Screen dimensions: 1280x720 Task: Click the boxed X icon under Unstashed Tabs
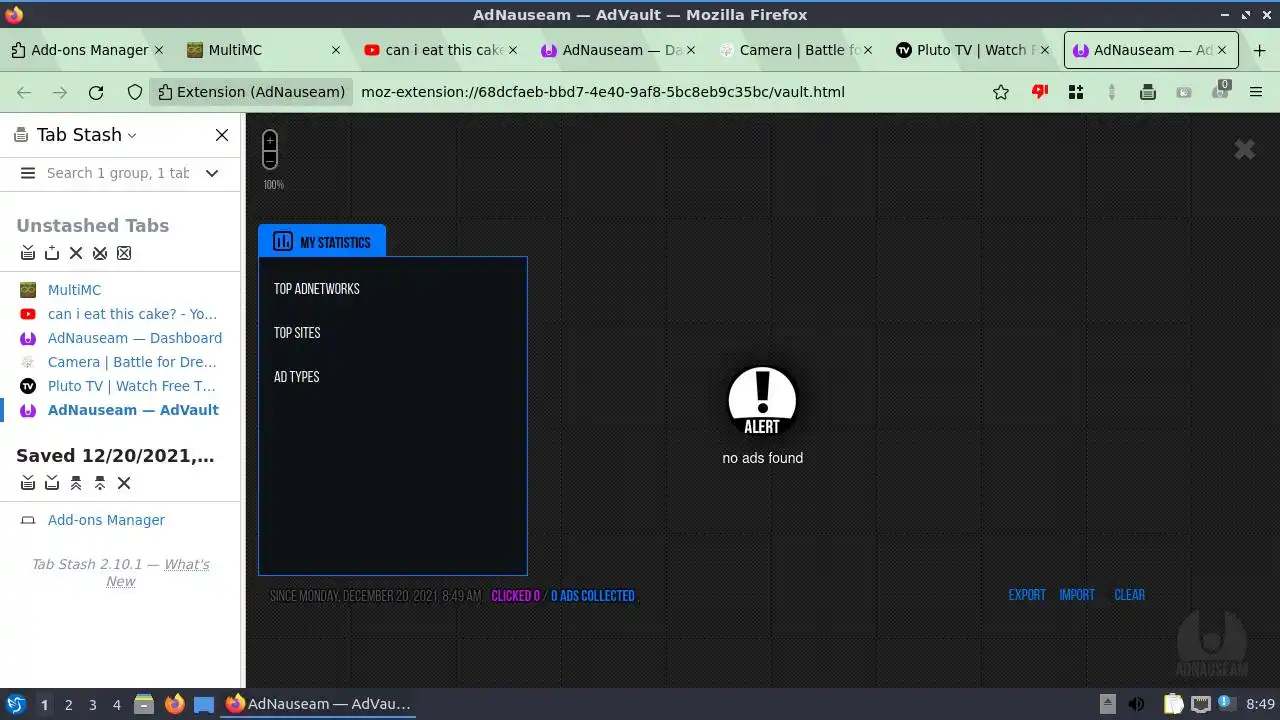[x=124, y=253]
